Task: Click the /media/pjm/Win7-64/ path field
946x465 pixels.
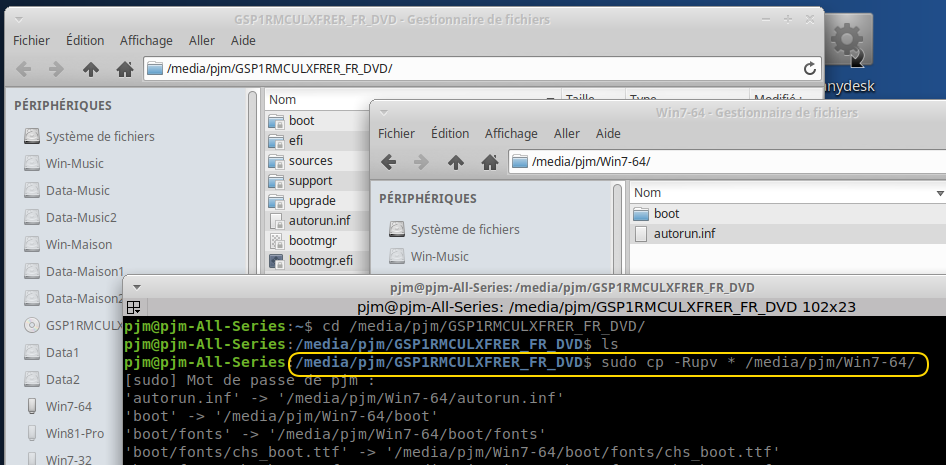Action: pyautogui.click(x=720, y=162)
